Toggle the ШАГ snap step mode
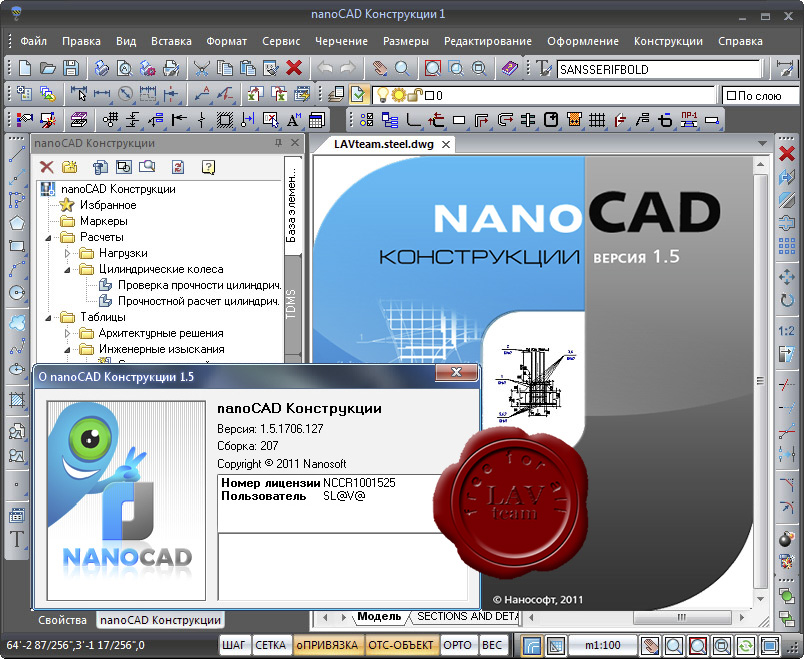The width and height of the screenshot is (804, 659). click(234, 645)
